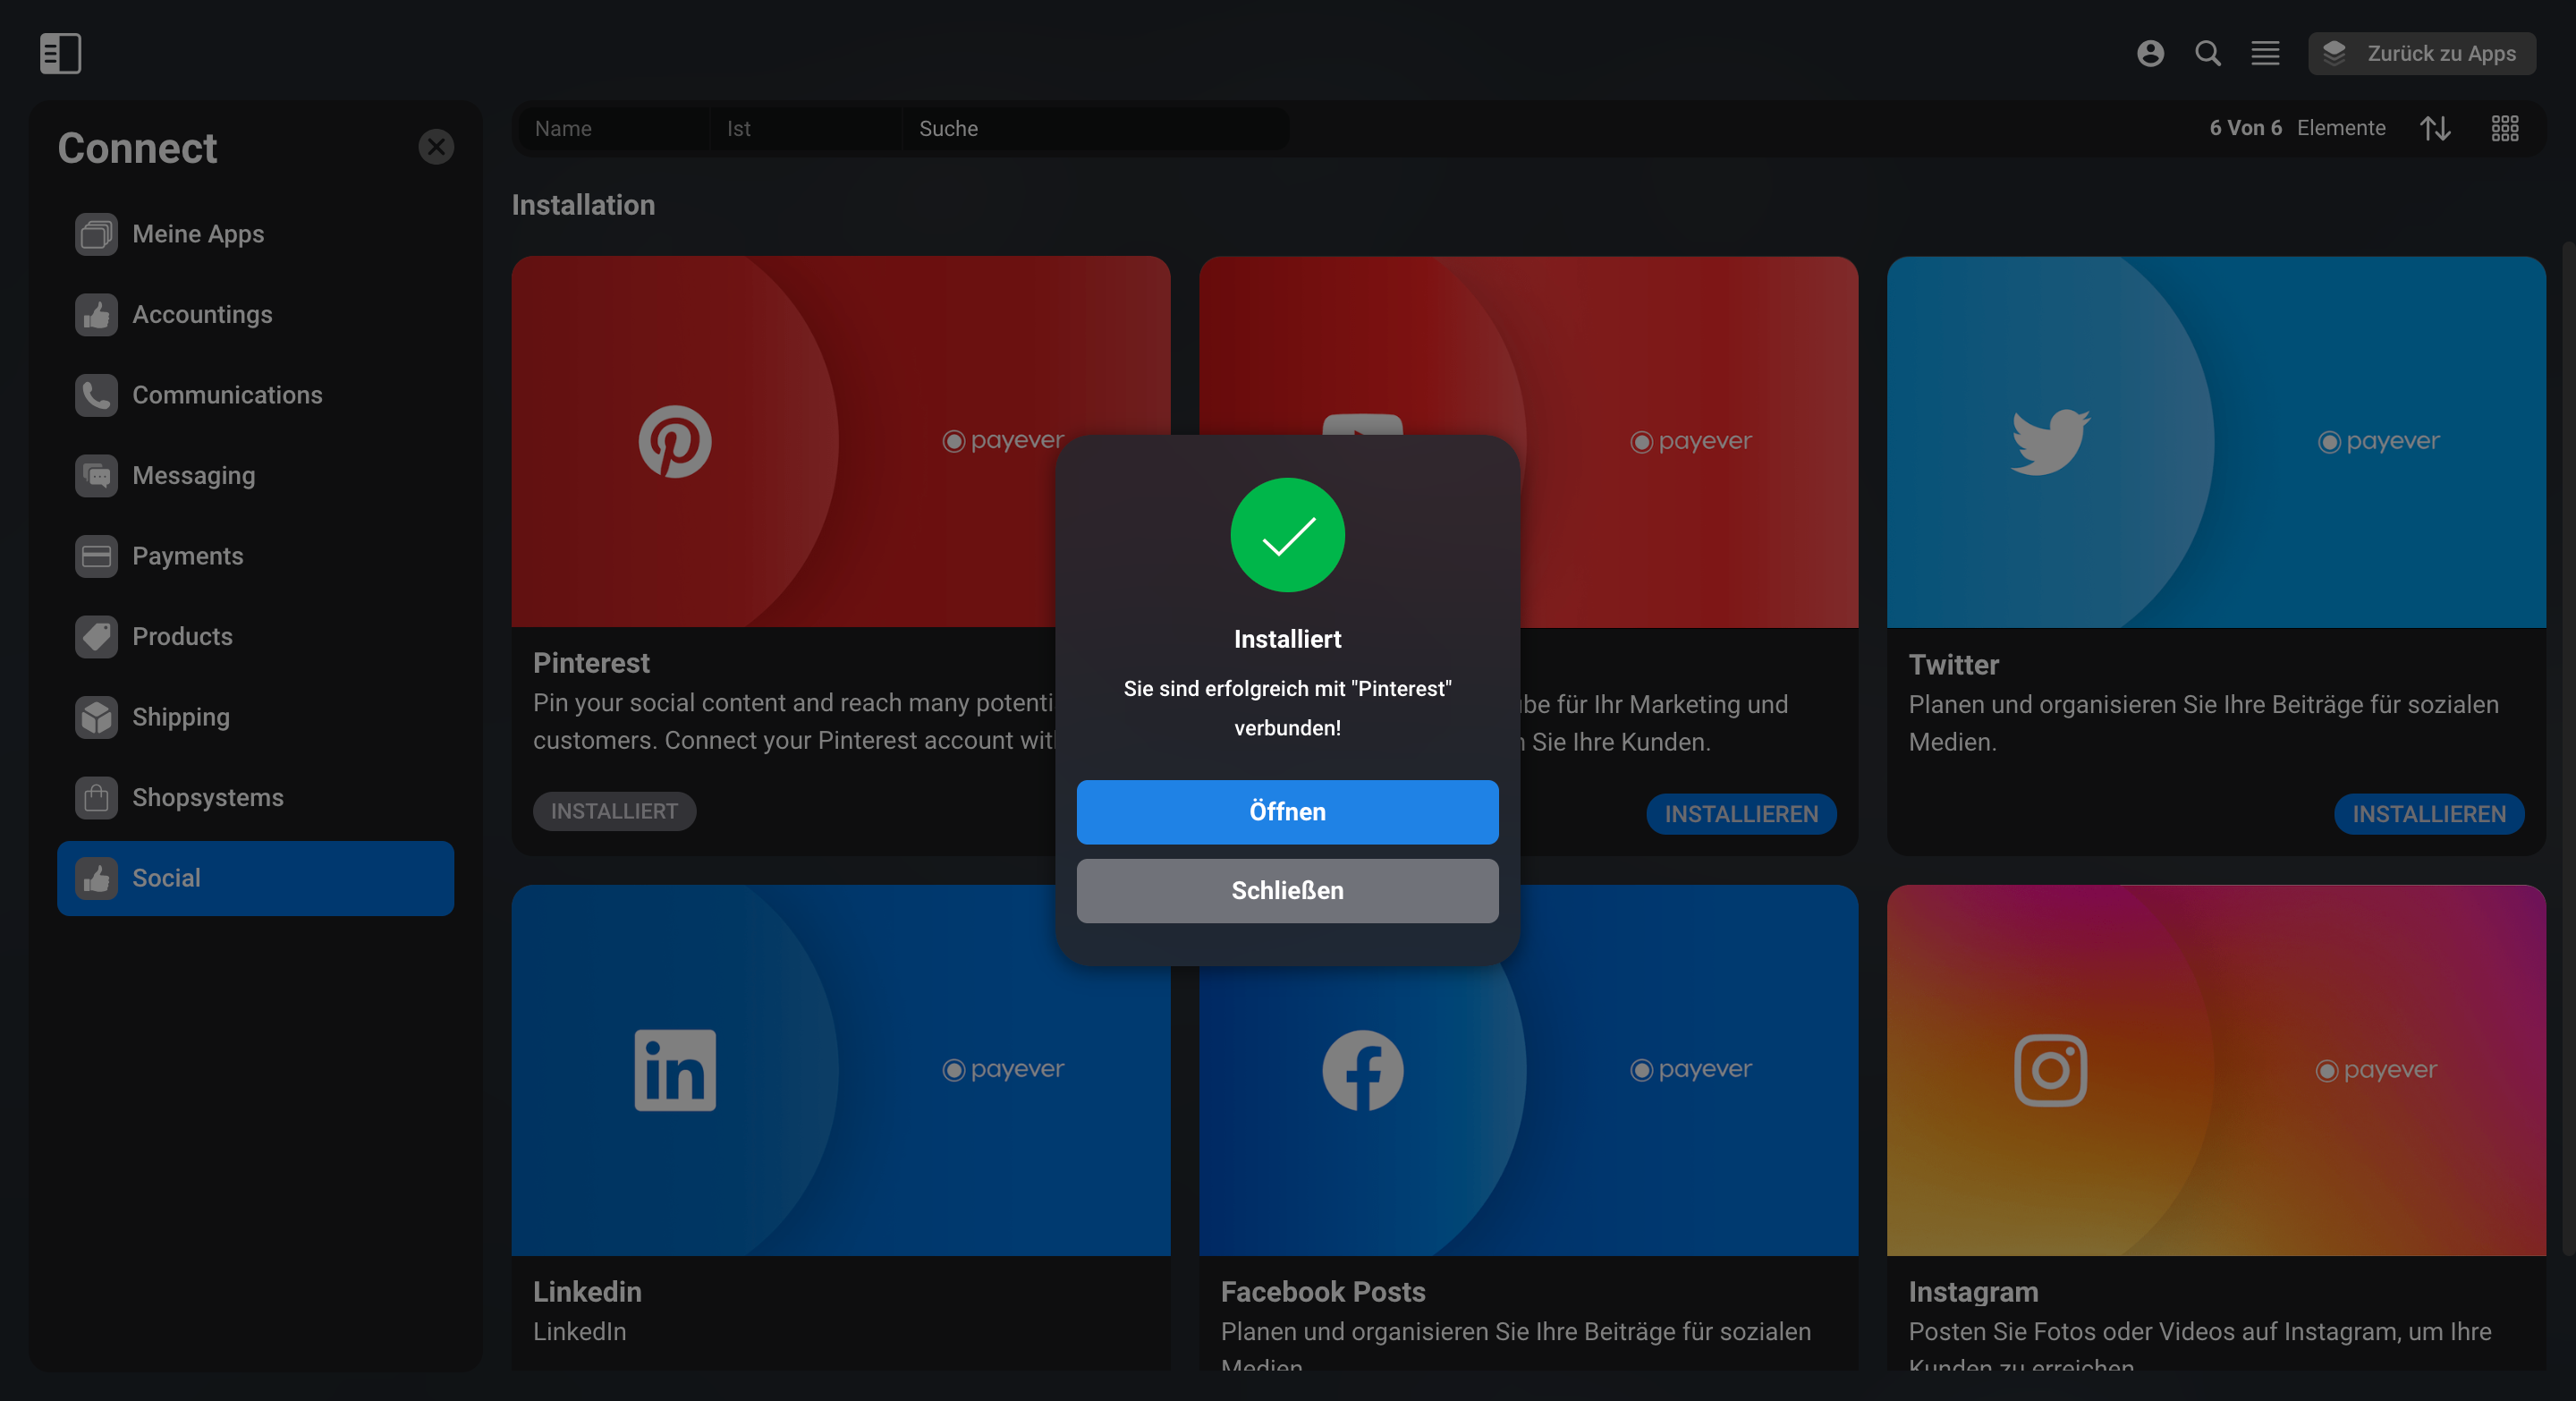2576x1401 pixels.
Task: Click the Pinterest logo icon
Action: coord(675,441)
